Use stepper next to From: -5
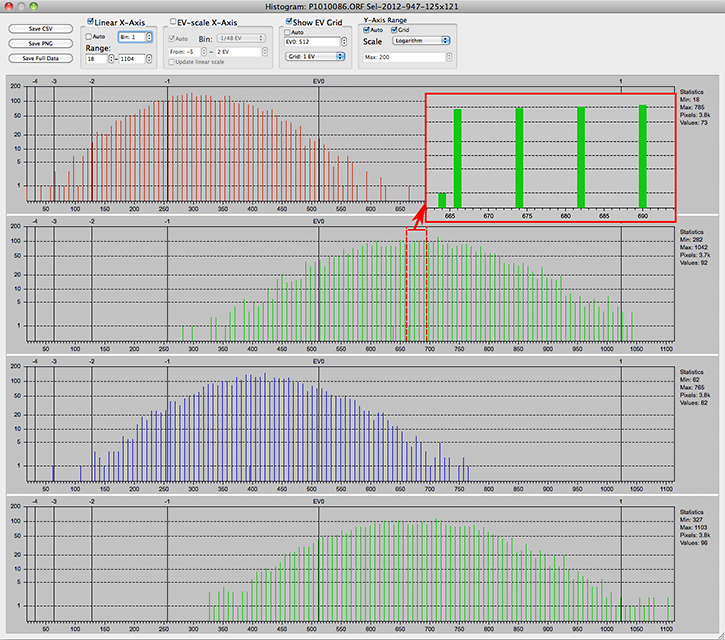 [x=204, y=52]
